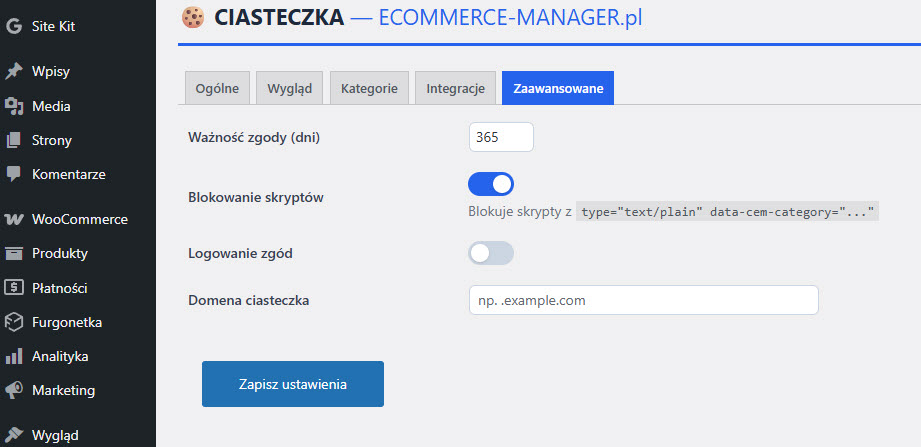This screenshot has height=447, width=921.
Task: Click the Wpisy pushpin icon
Action: (x=14, y=72)
